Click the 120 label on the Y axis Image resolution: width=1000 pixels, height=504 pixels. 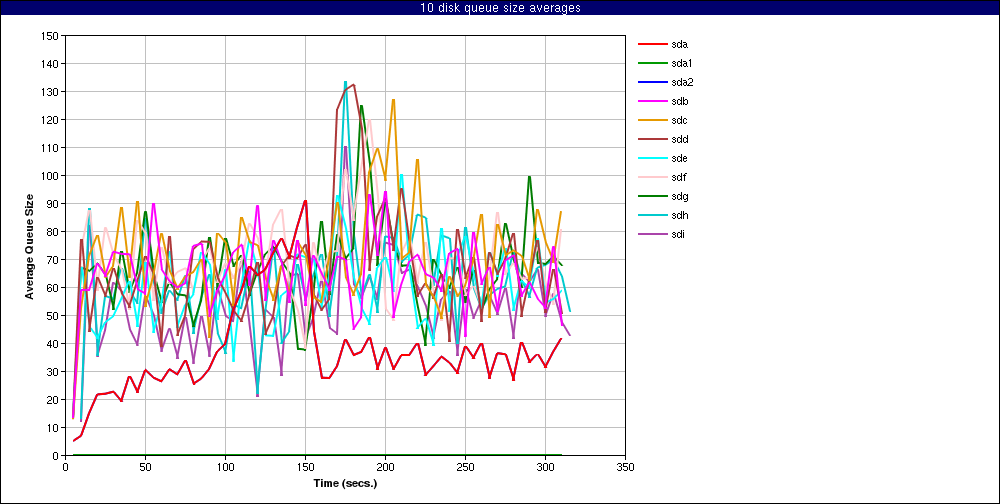[50, 120]
